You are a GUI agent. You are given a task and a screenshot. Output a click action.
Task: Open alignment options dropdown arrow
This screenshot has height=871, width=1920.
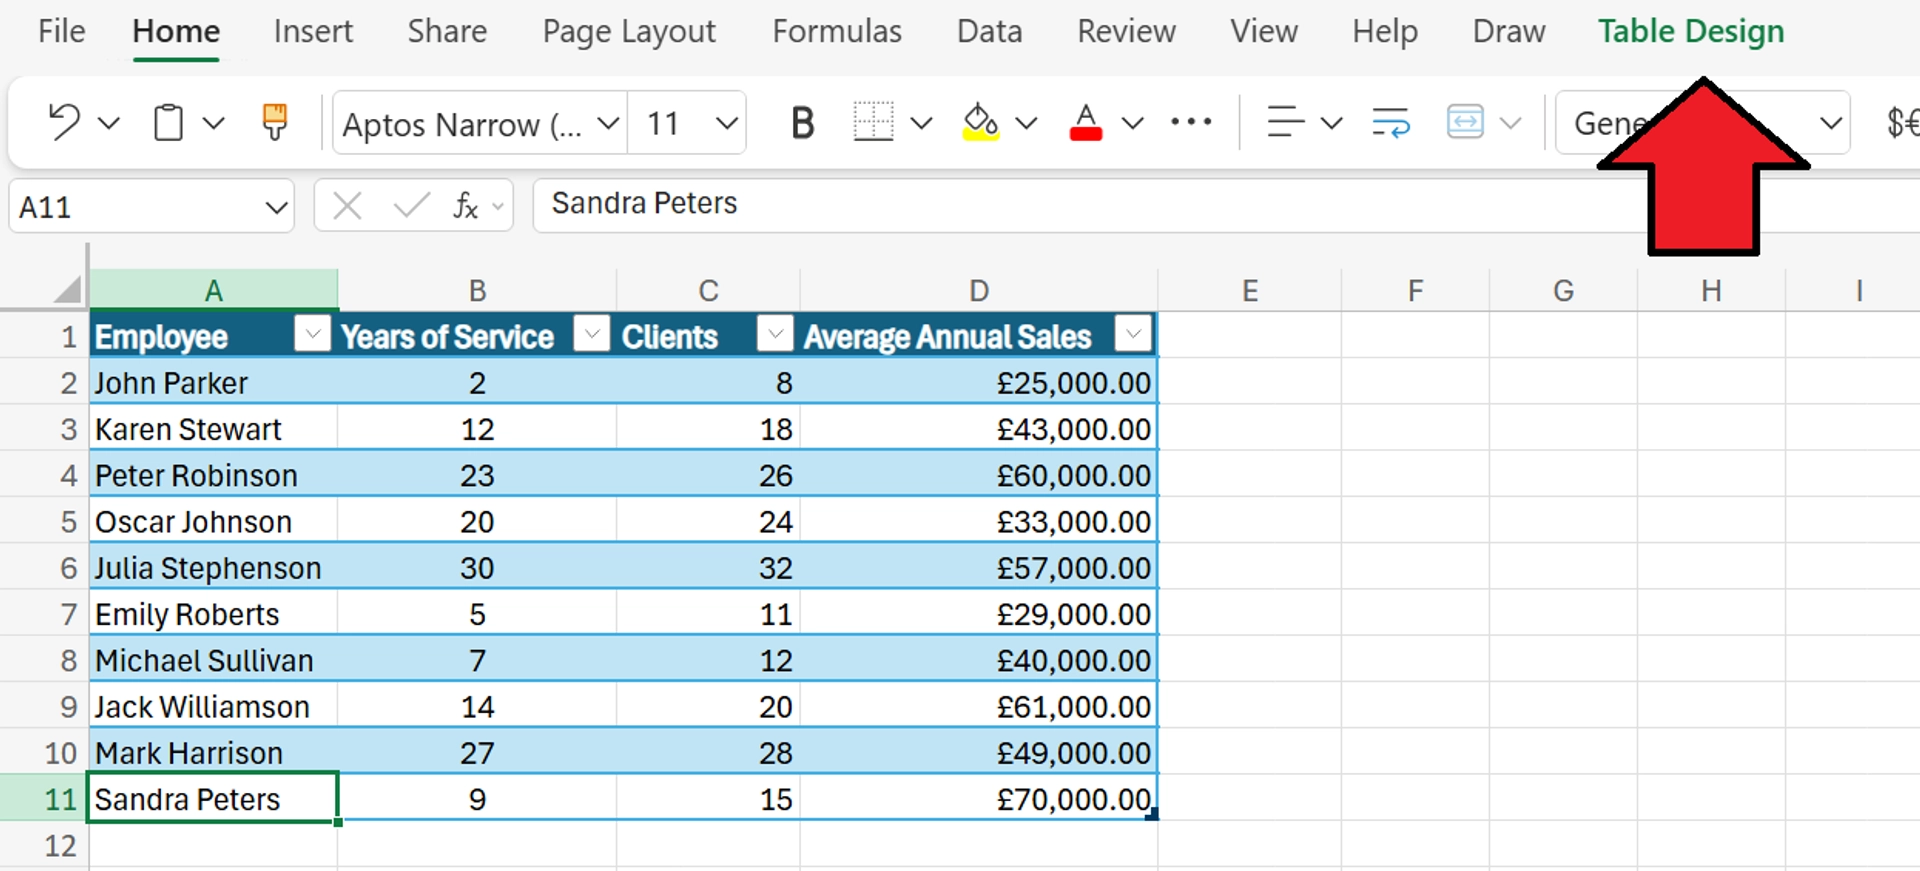point(1331,123)
